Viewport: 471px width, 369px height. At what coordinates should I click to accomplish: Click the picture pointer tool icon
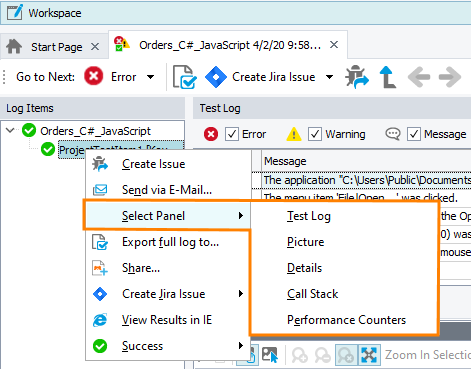pos(270,355)
